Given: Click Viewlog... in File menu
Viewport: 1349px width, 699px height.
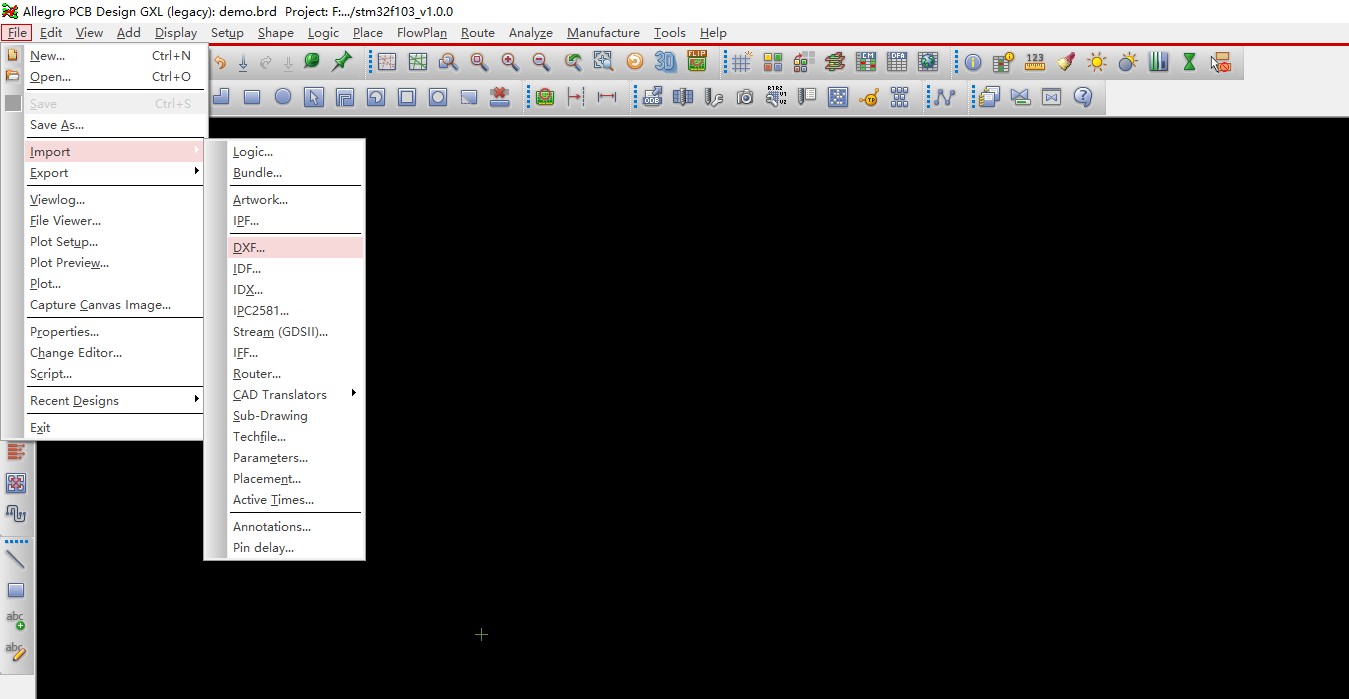Looking at the screenshot, I should pos(114,200).
